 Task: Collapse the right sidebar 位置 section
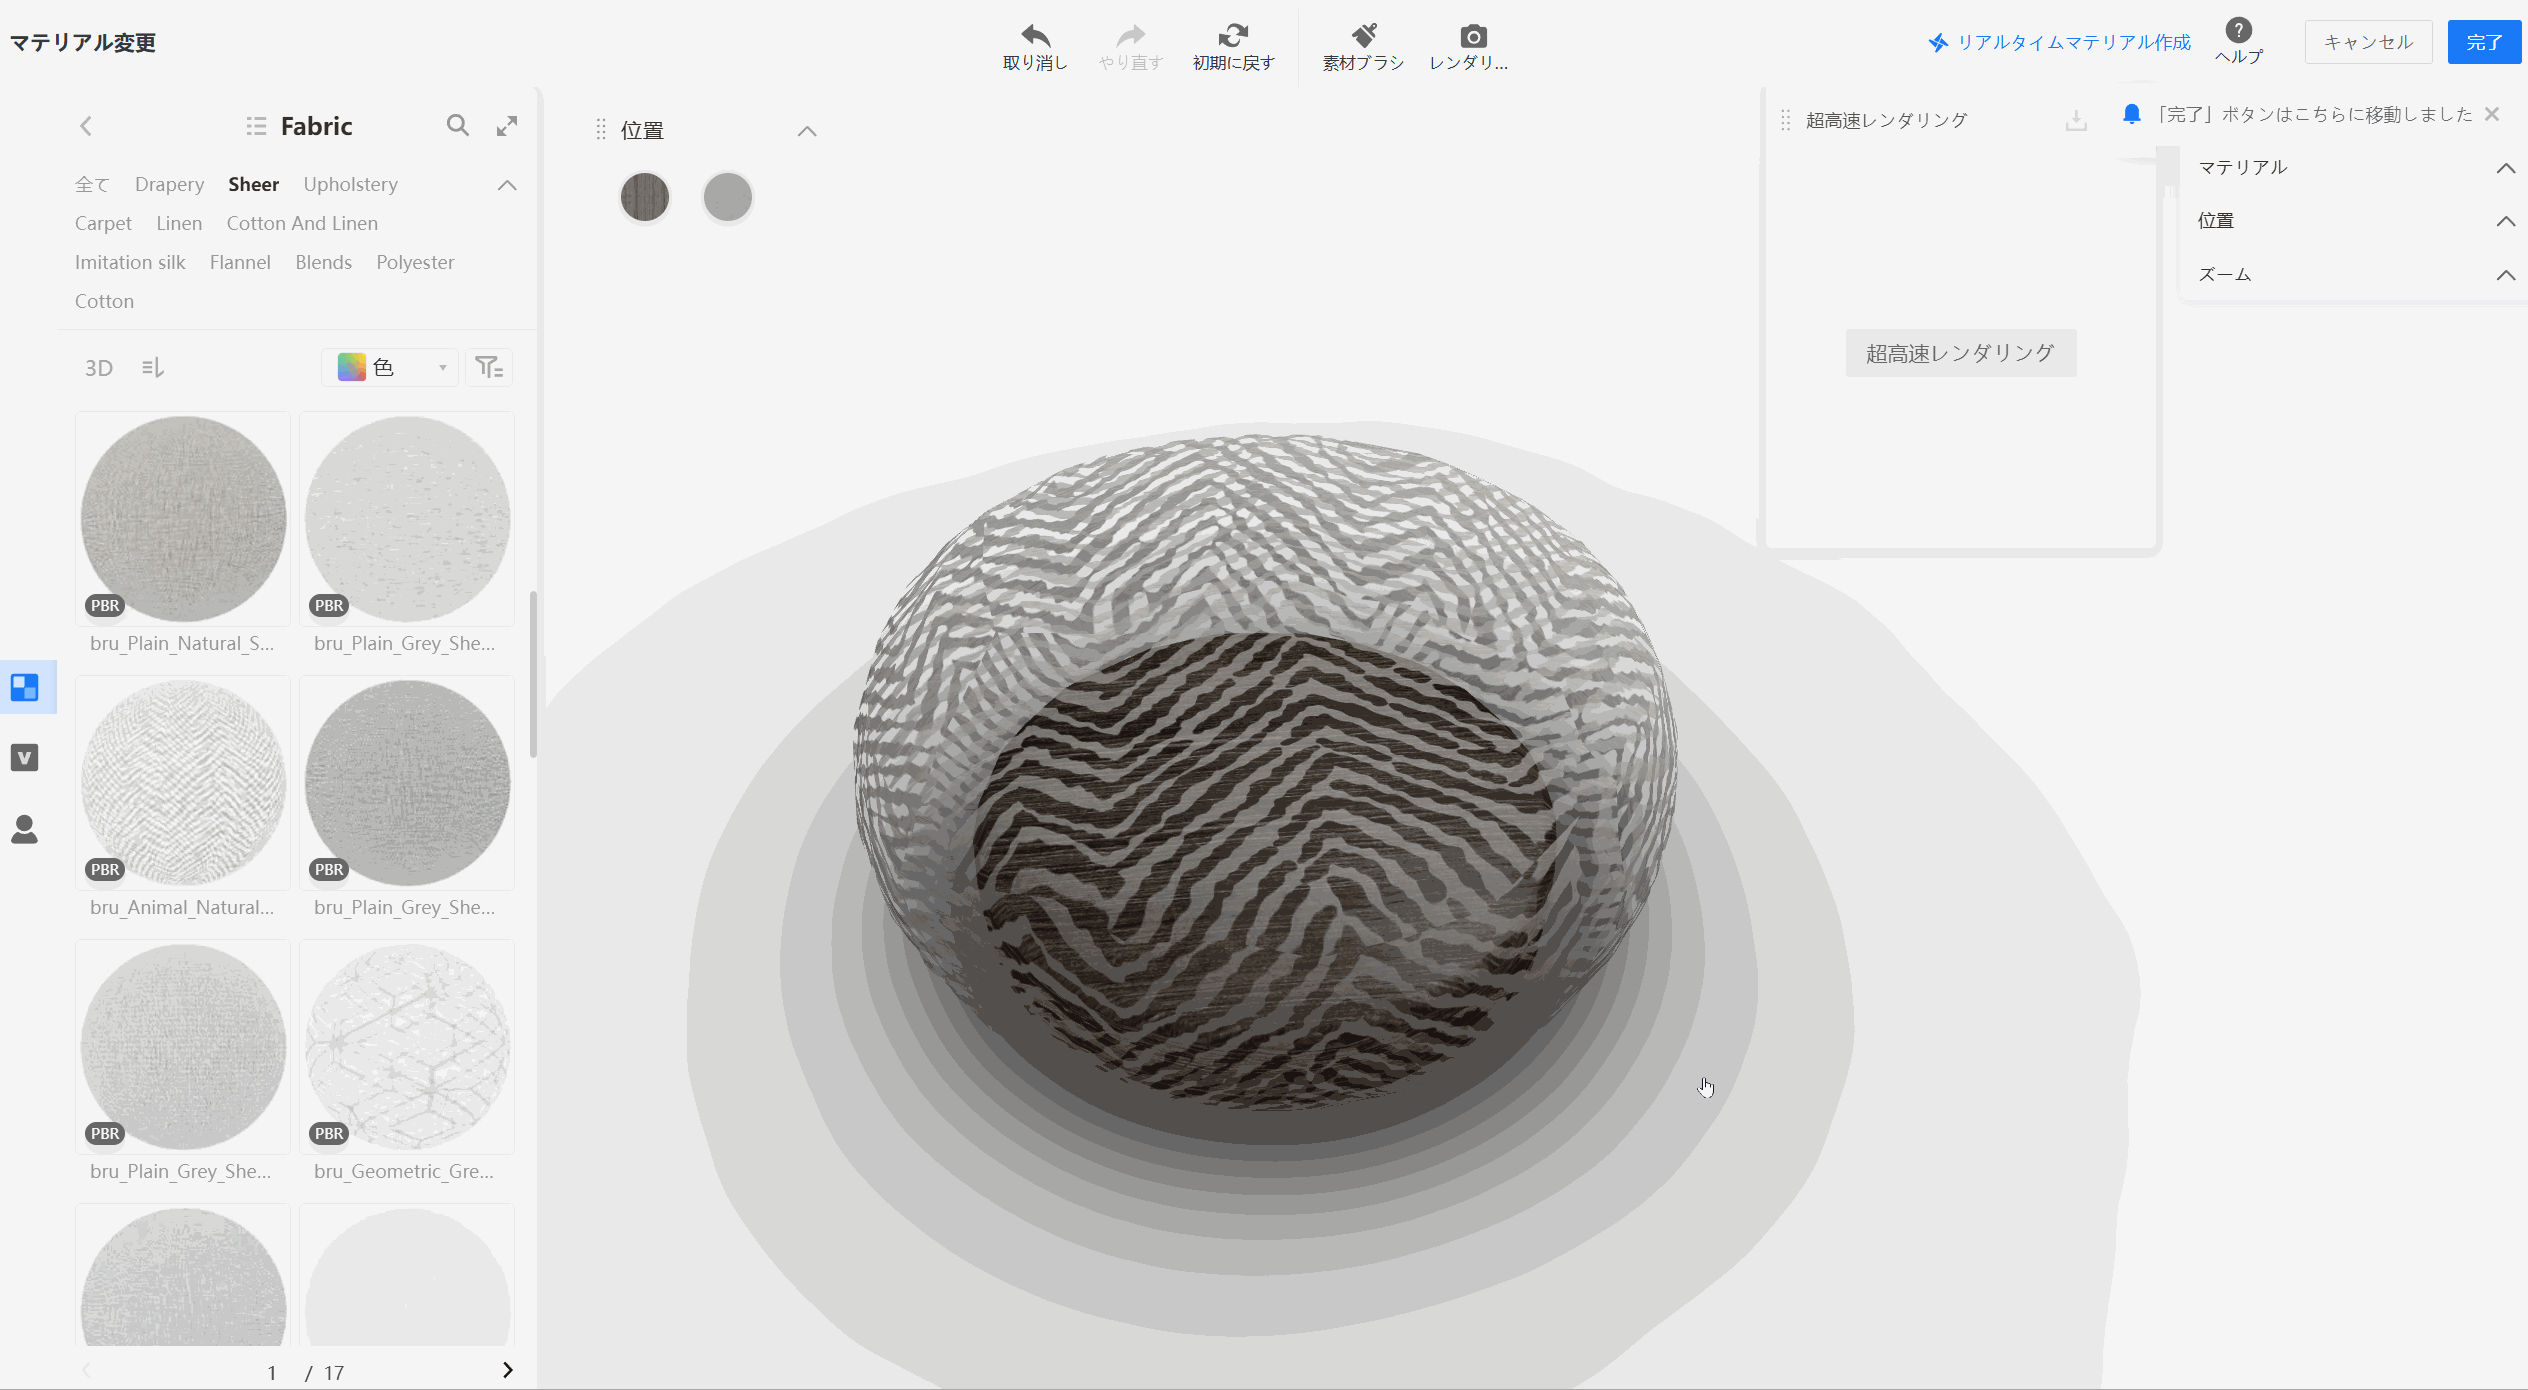[x=2505, y=221]
